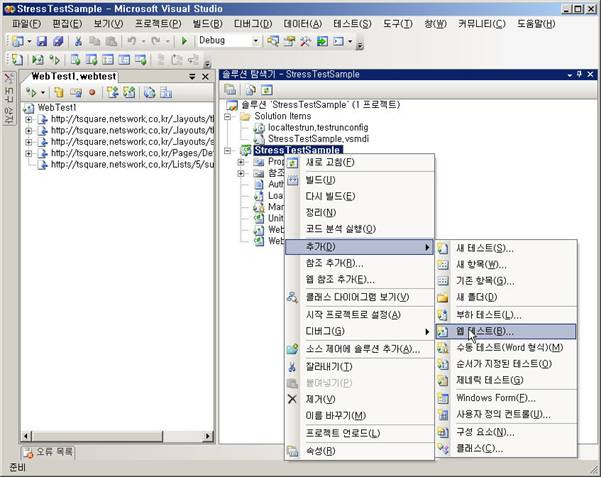
Task: Click the New Test icon in test toolbar
Action: [17, 59]
